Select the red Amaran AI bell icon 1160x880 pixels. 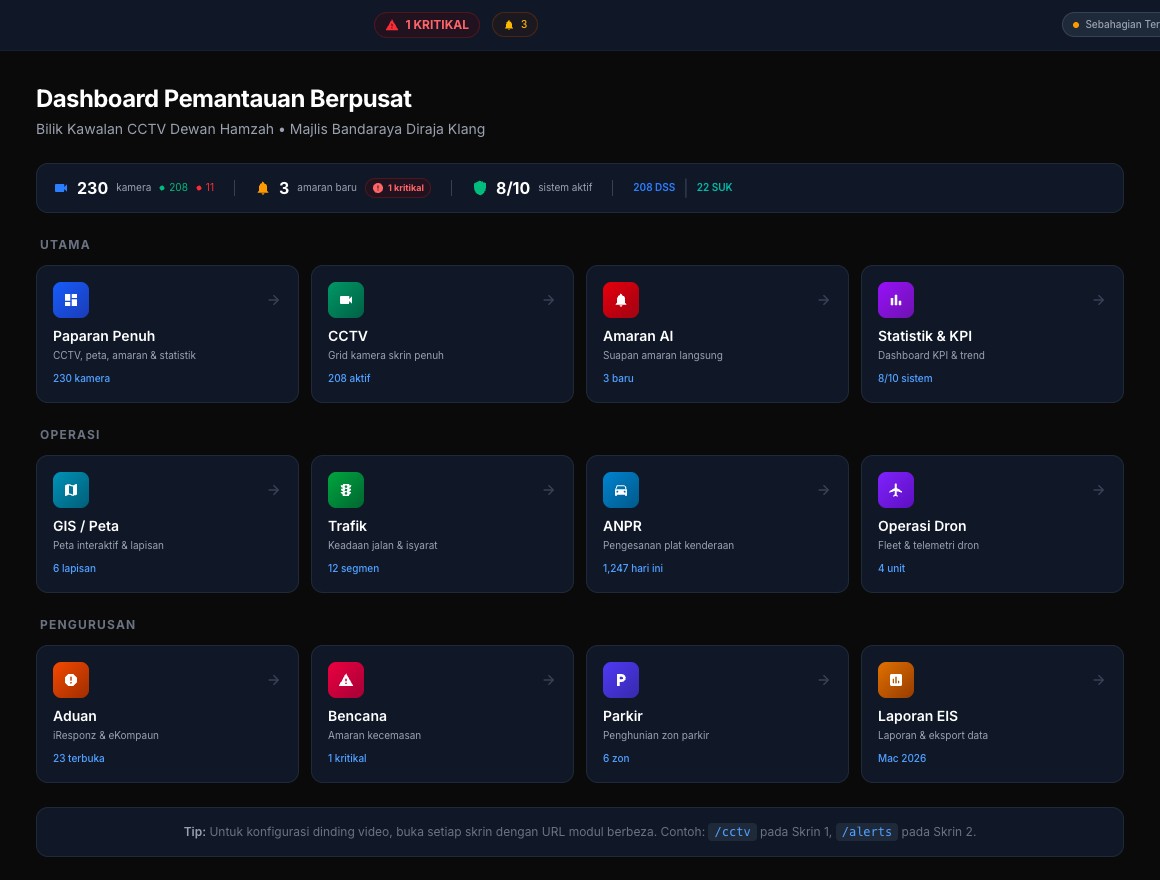coord(621,300)
